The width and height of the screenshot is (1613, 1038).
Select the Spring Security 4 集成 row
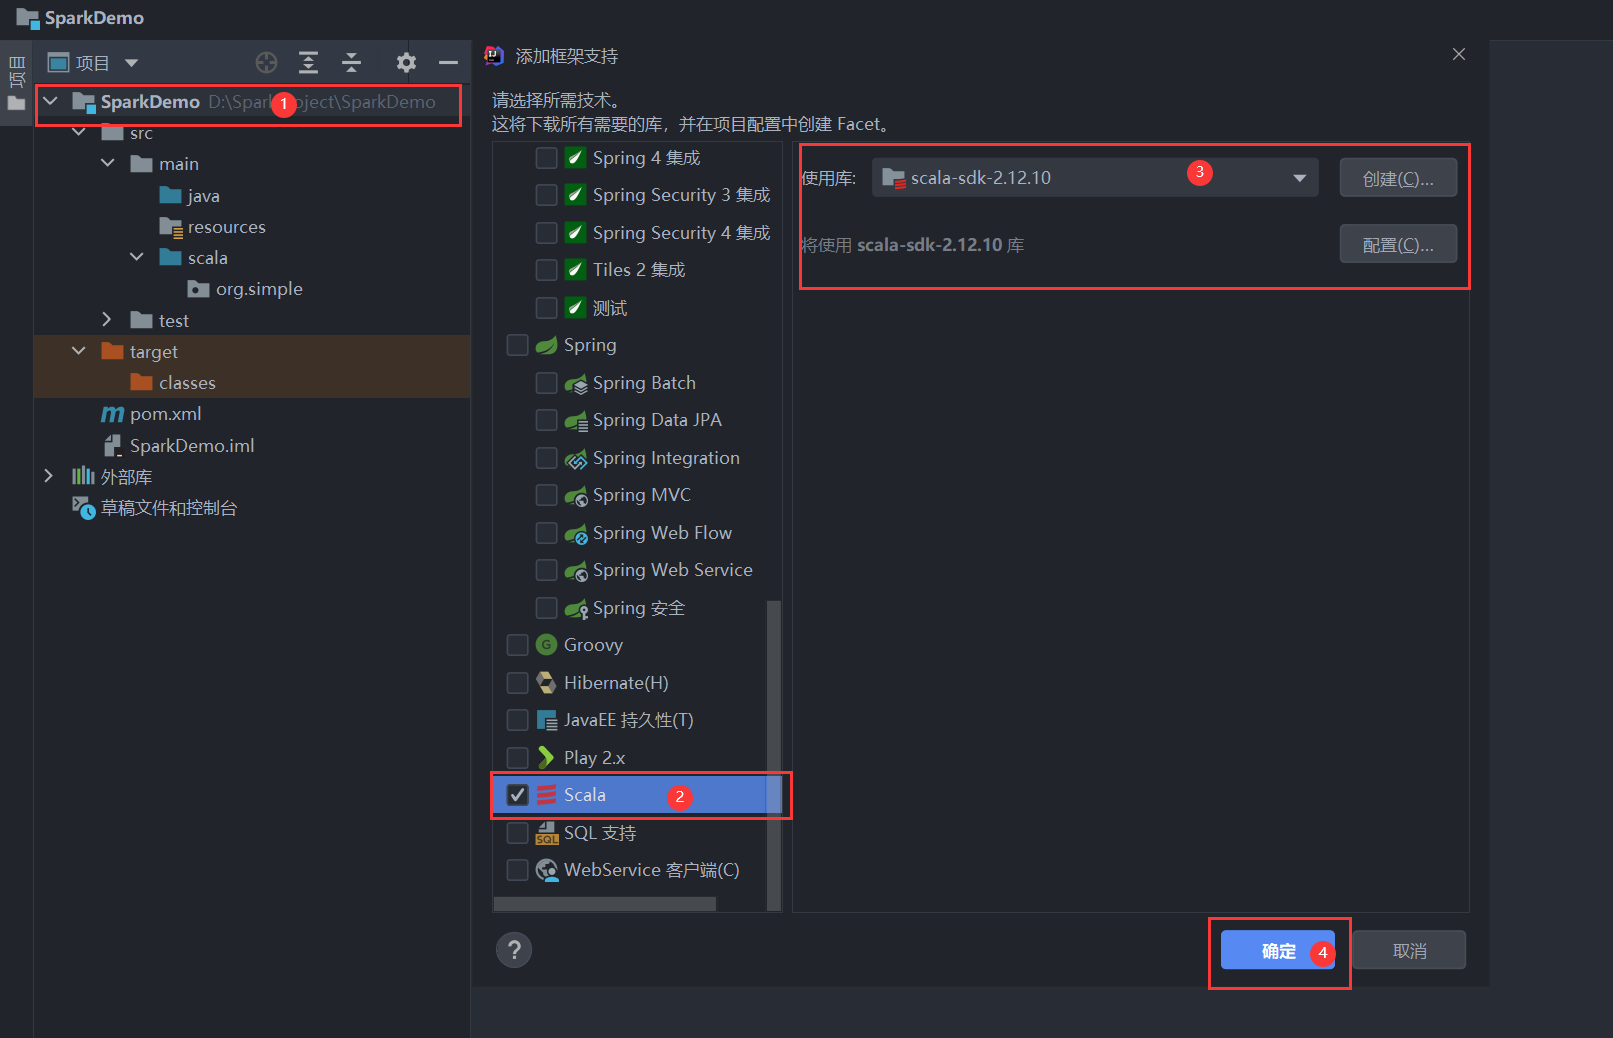pos(637,233)
